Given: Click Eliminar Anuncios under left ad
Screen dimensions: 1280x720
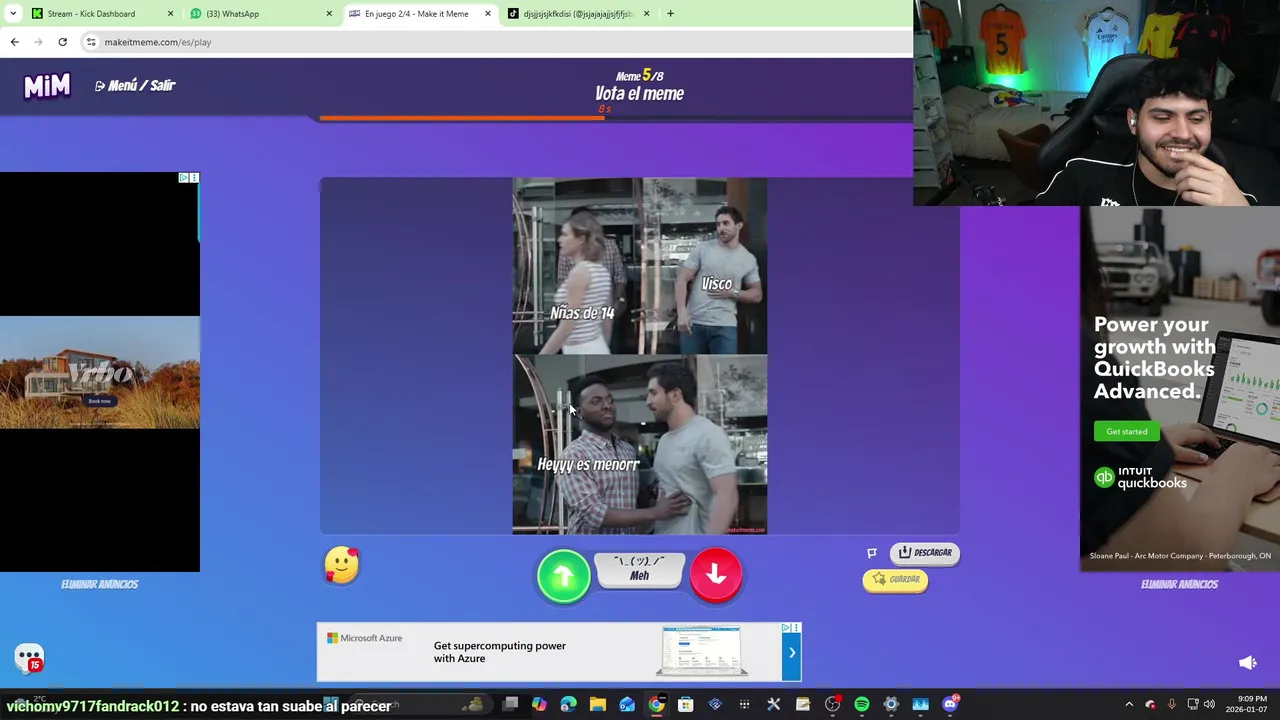Looking at the screenshot, I should tap(100, 585).
